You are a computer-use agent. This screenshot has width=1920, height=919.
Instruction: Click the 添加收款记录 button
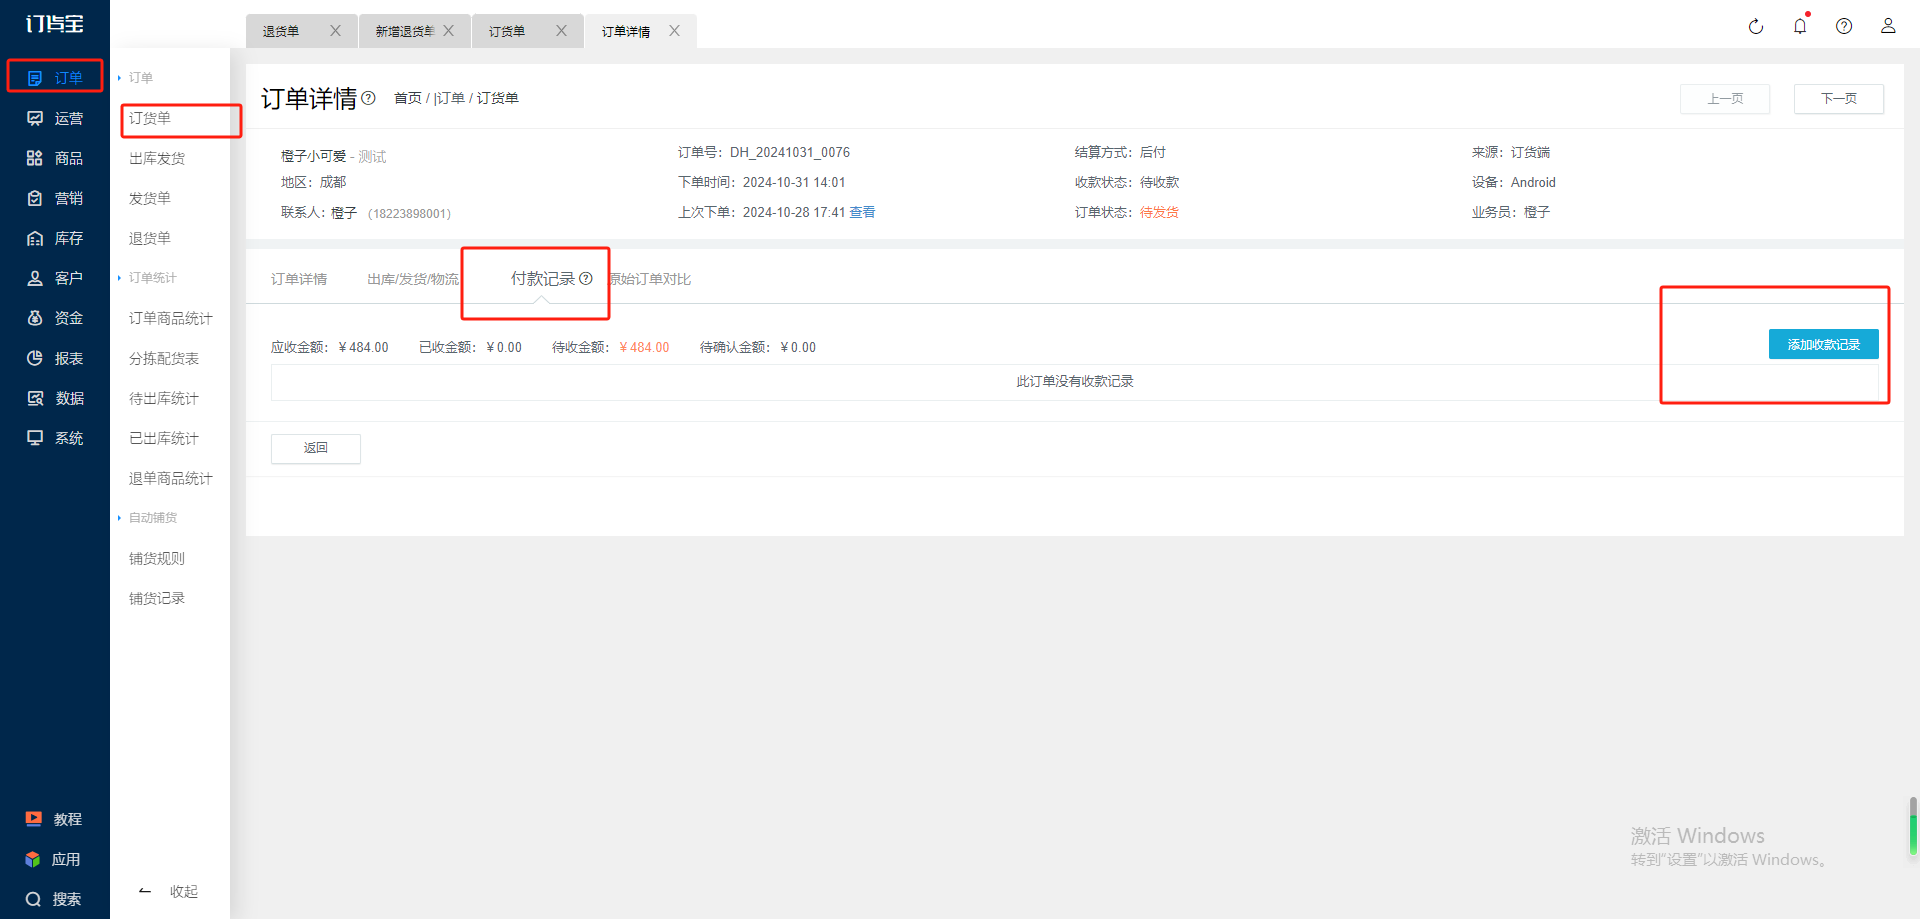1824,344
